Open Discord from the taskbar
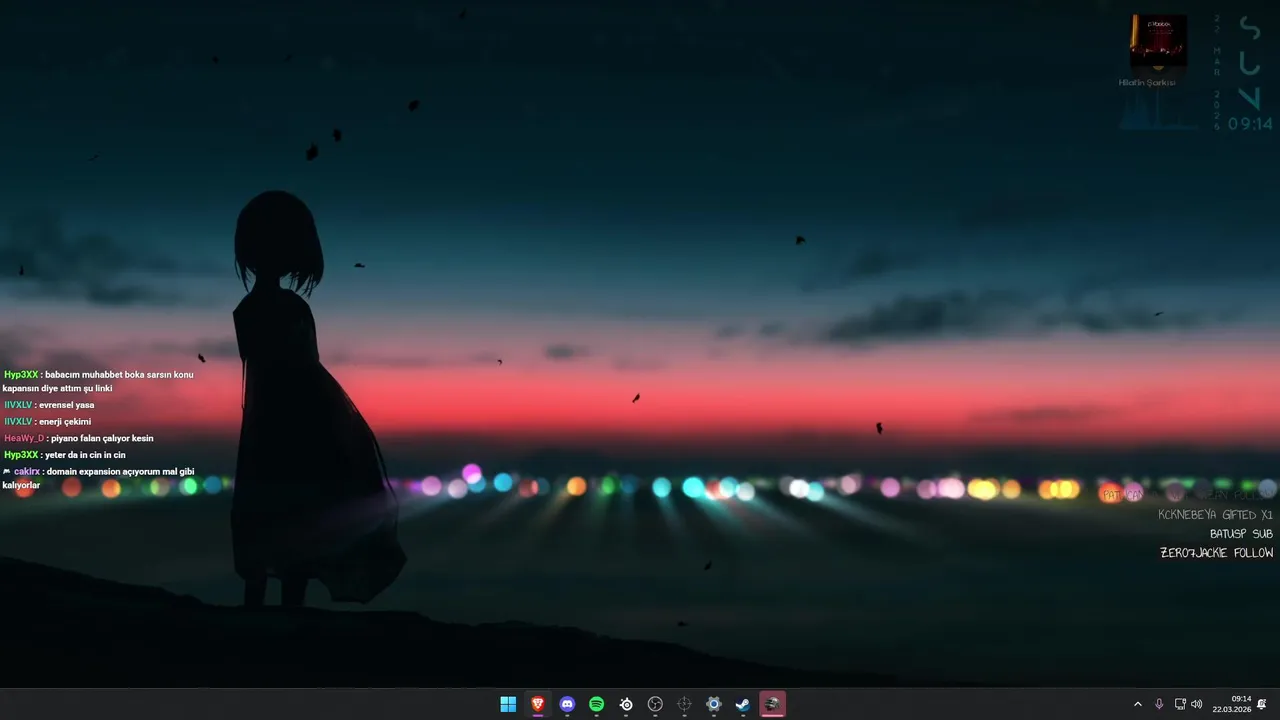1280x720 pixels. point(567,704)
